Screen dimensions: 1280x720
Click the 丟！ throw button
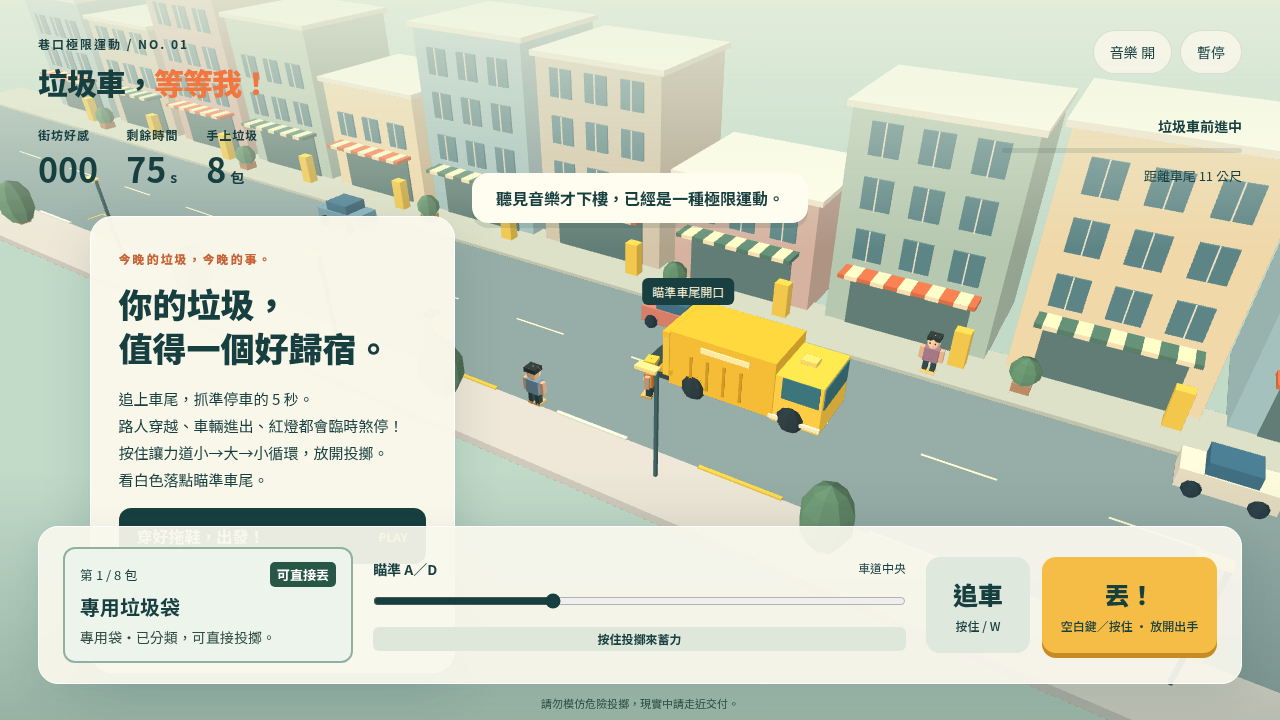(x=1129, y=606)
